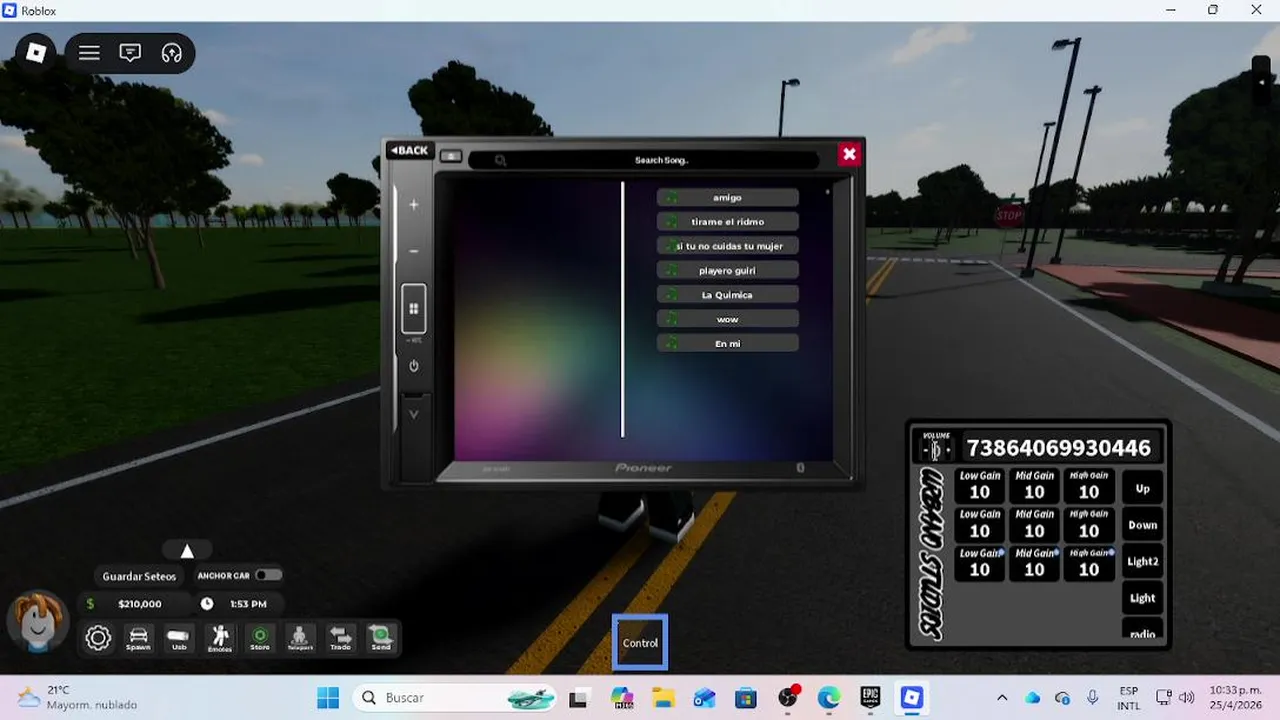Open the Teleport icon

click(300, 638)
